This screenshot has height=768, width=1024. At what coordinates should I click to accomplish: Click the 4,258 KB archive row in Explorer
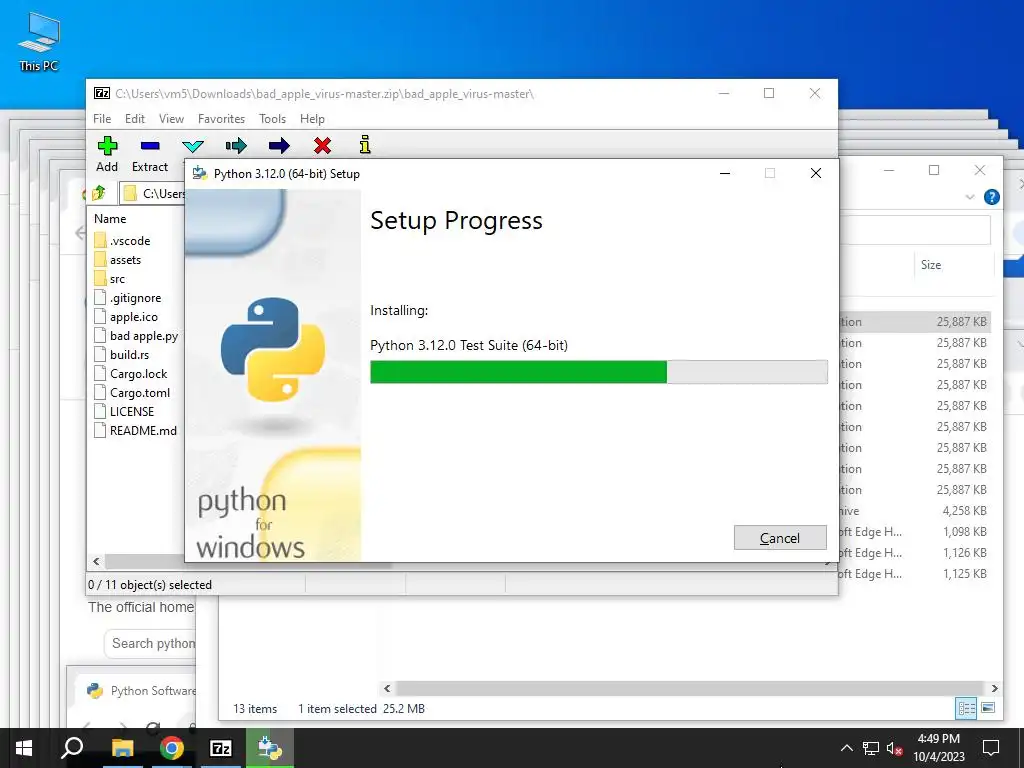point(914,511)
